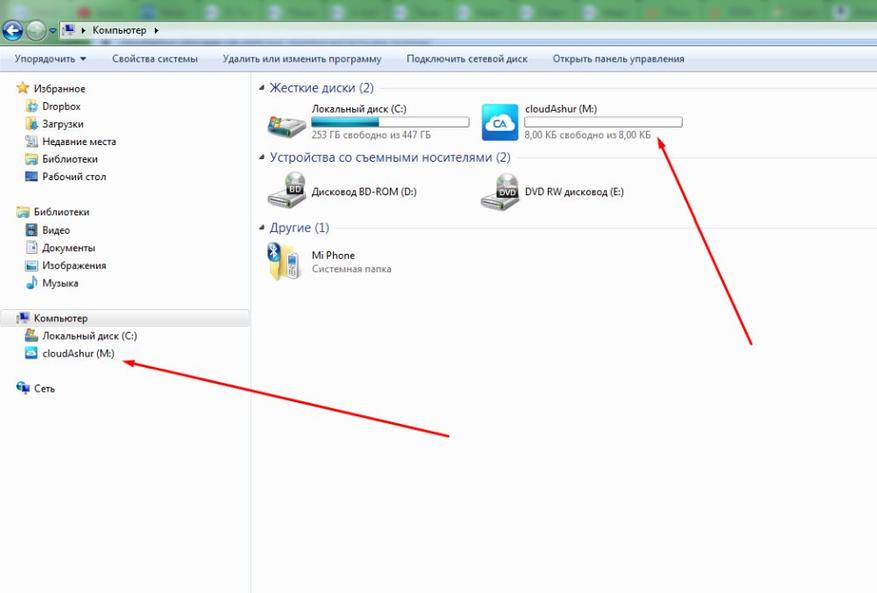Click the Forward navigation arrow button
The width and height of the screenshot is (877, 593).
pos(36,30)
